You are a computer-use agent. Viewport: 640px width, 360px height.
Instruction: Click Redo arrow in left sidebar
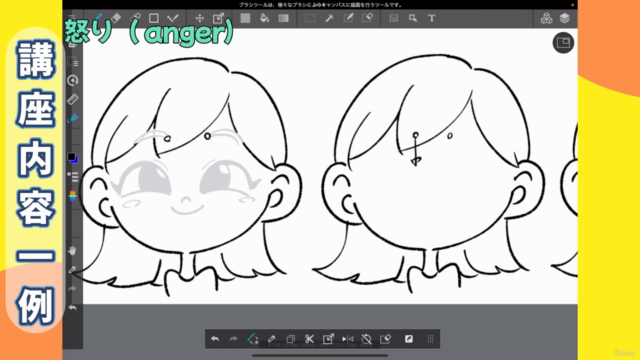(73, 289)
